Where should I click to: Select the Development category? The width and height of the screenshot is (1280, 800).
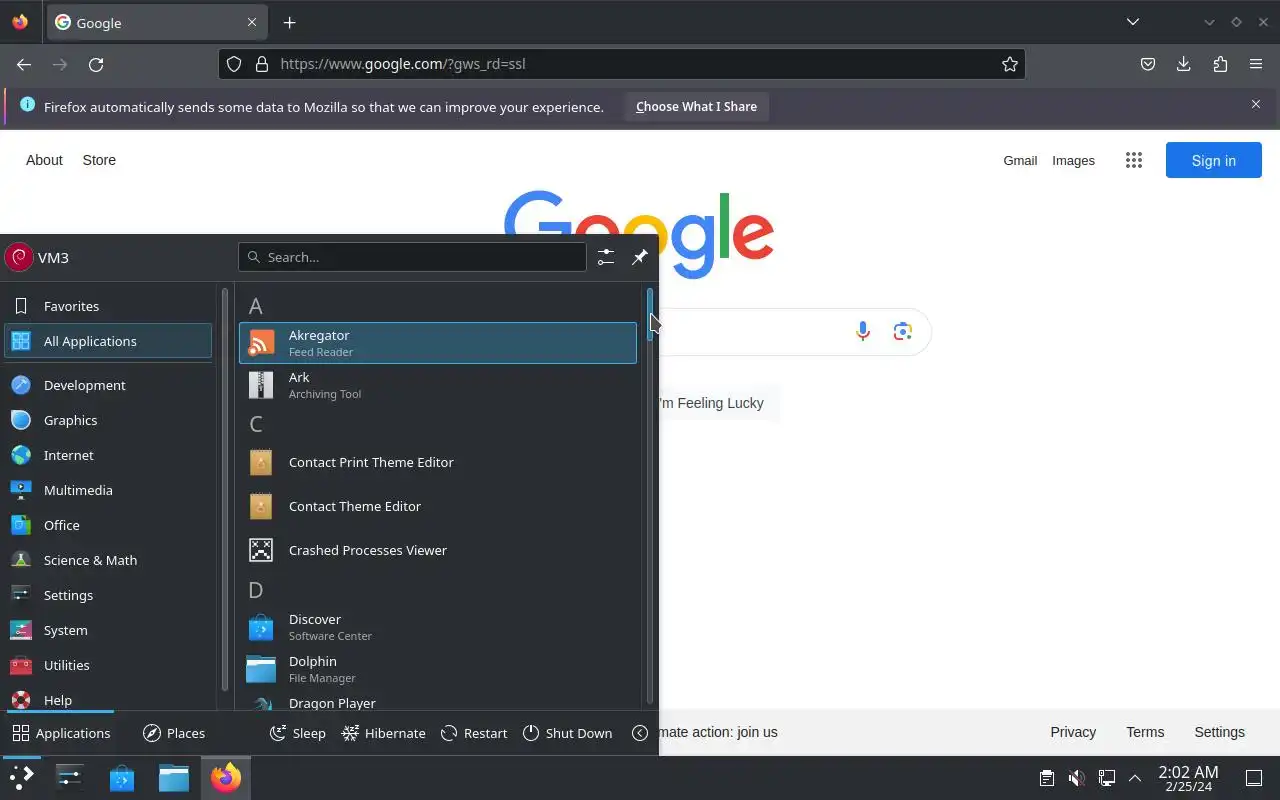click(x=108, y=385)
